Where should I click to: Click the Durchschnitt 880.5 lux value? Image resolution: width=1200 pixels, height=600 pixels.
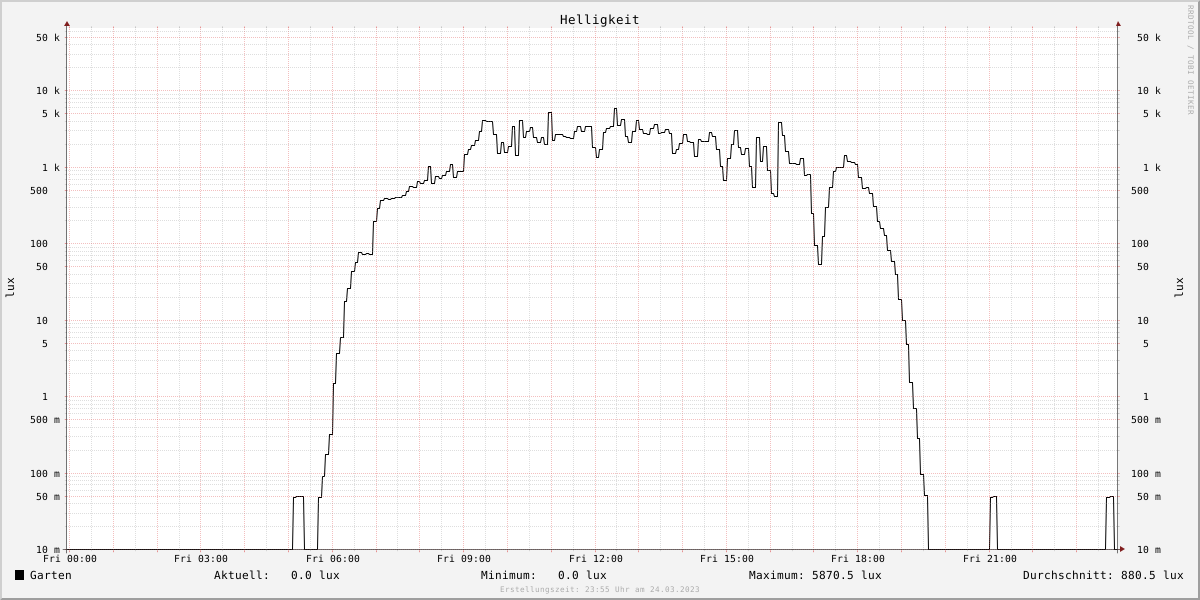[1152, 575]
